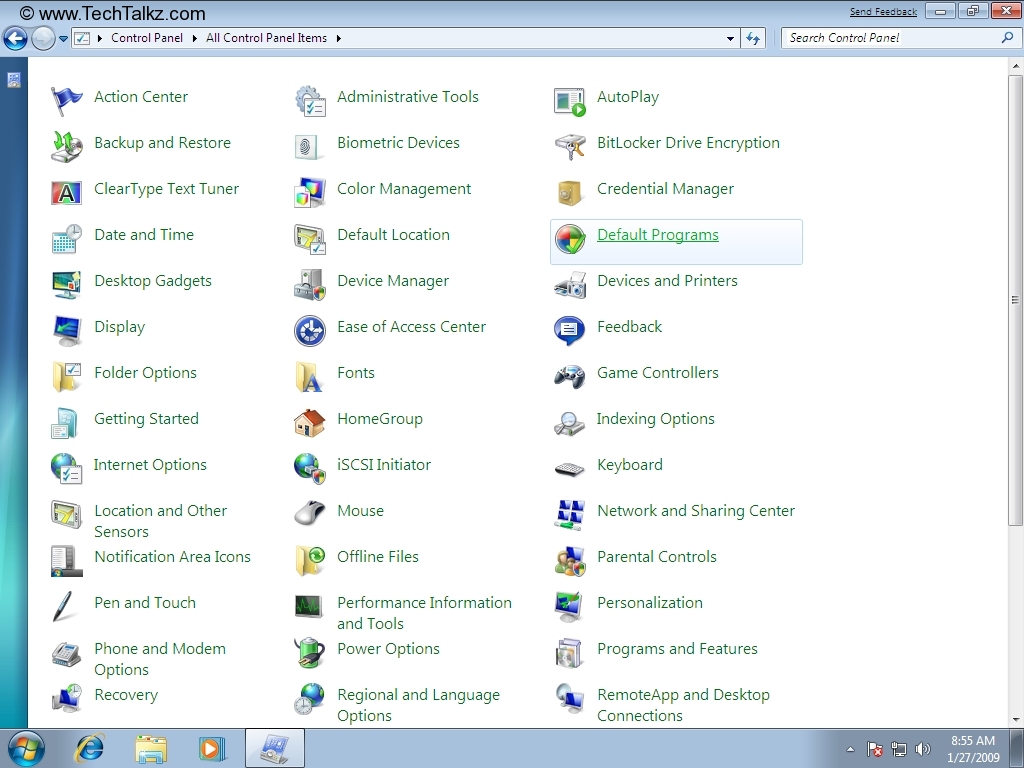Launch Internet Explorer from the taskbar
The image size is (1024, 768).
(90, 748)
